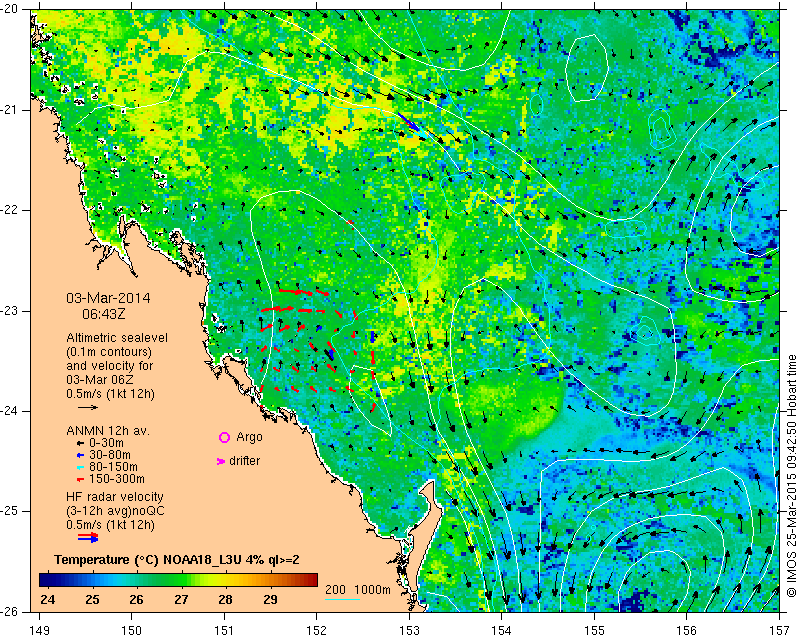
Task: Click the magenta drifter arrow marker in legend
Action: pos(221,461)
